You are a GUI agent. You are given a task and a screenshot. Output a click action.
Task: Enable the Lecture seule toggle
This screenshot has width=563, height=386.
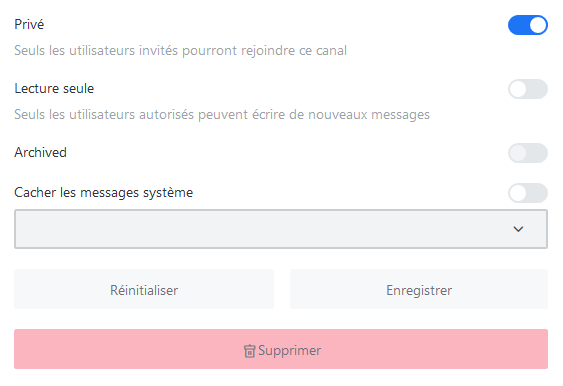pos(527,89)
